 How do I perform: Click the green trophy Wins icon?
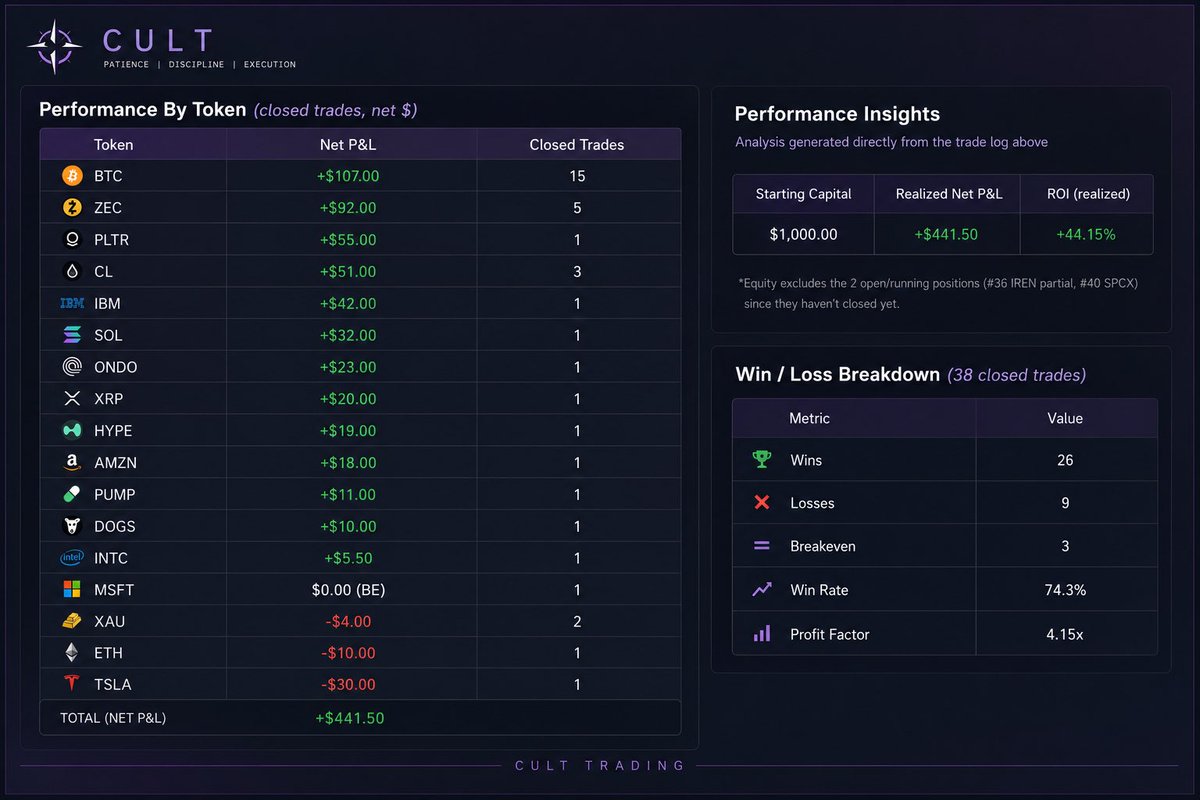[762, 460]
